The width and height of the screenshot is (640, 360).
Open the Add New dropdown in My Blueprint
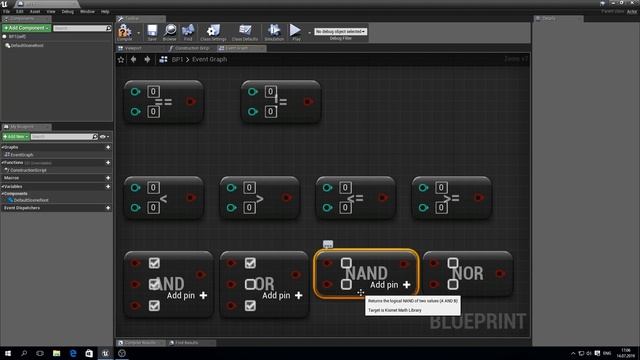click(x=16, y=136)
